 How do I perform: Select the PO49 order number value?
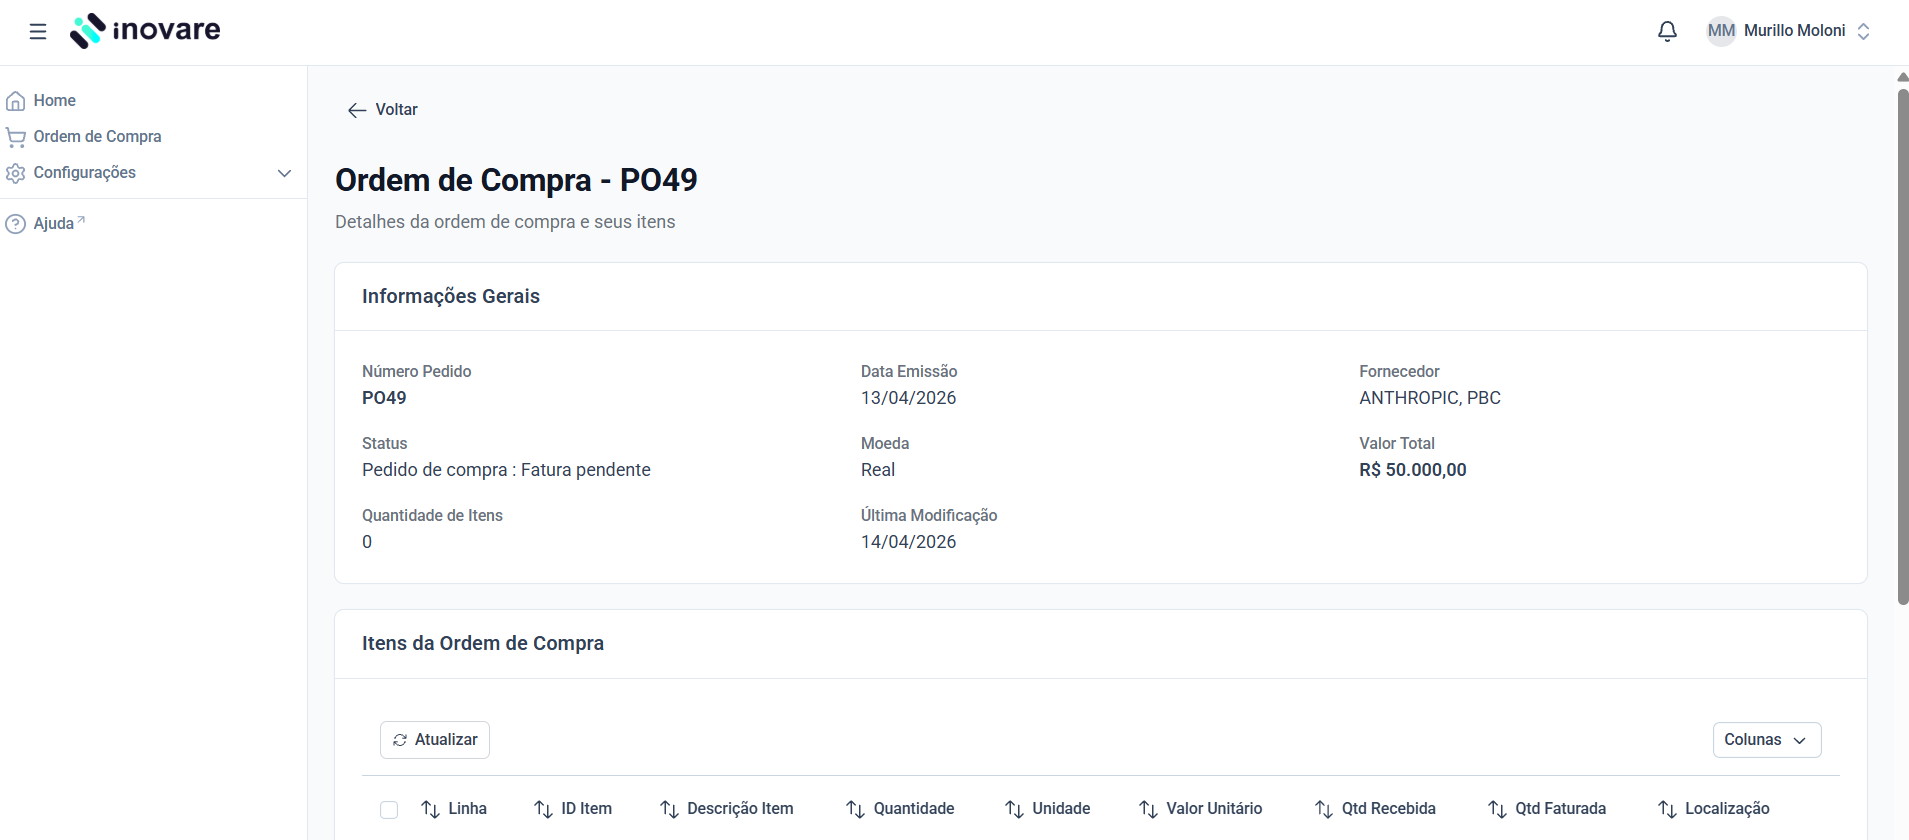click(384, 398)
